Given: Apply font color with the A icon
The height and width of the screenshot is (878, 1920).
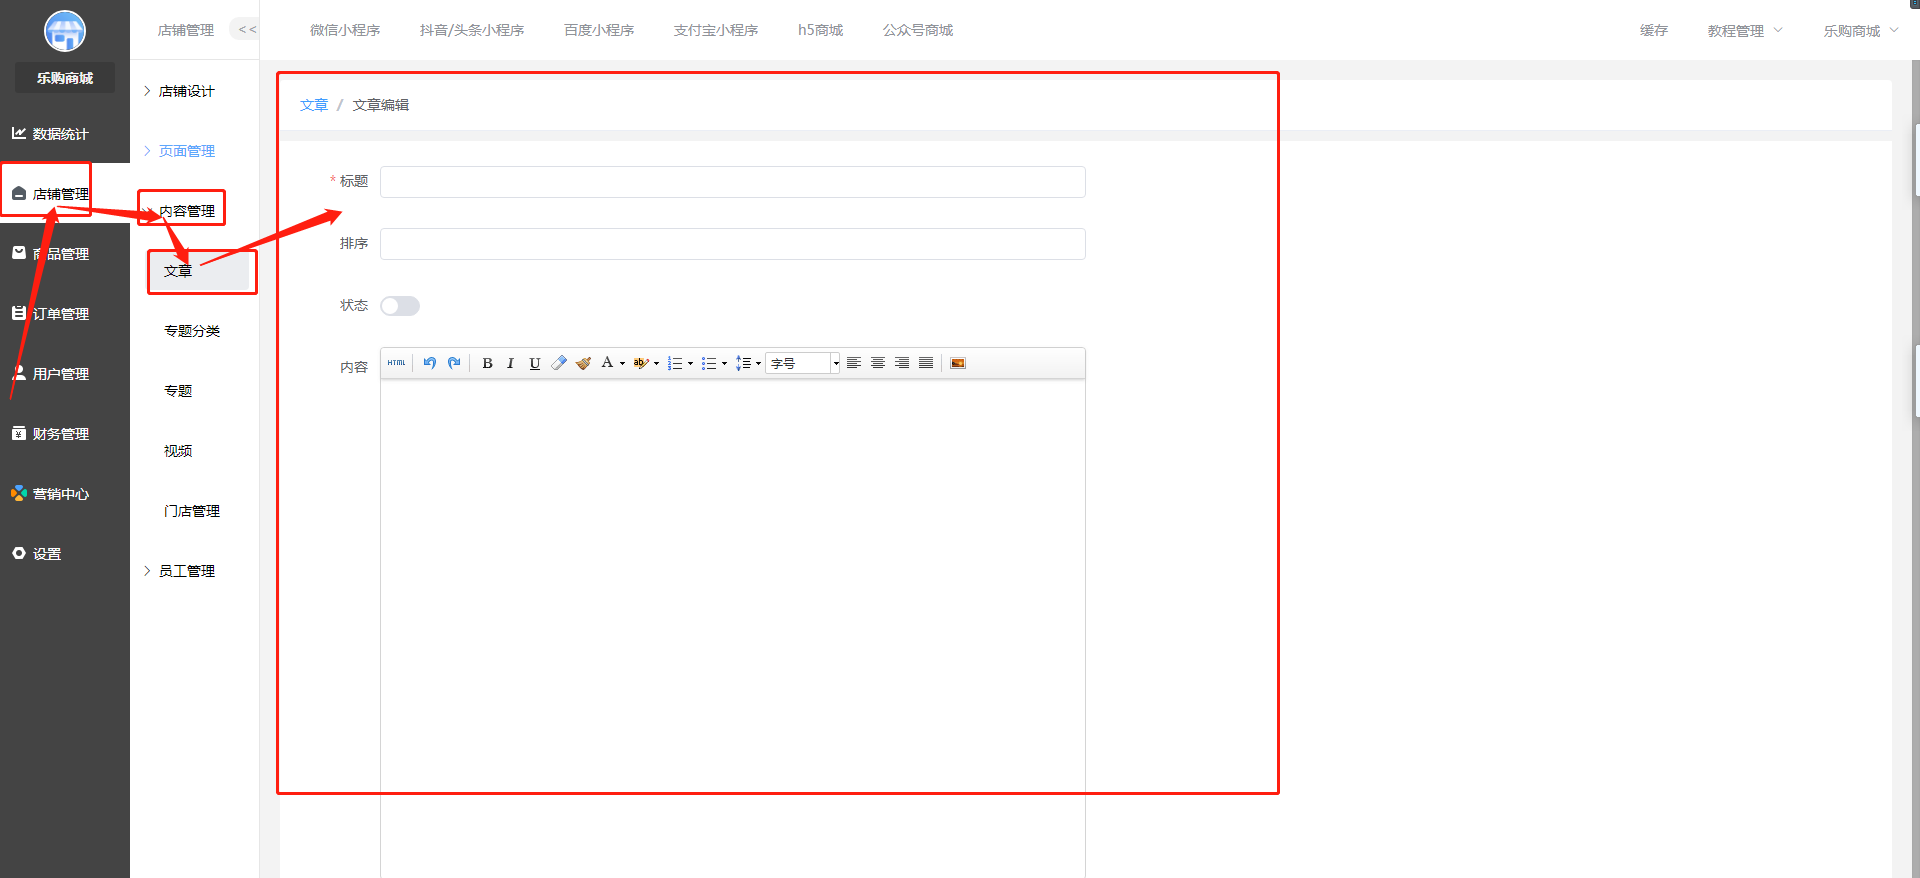Looking at the screenshot, I should pyautogui.click(x=607, y=363).
